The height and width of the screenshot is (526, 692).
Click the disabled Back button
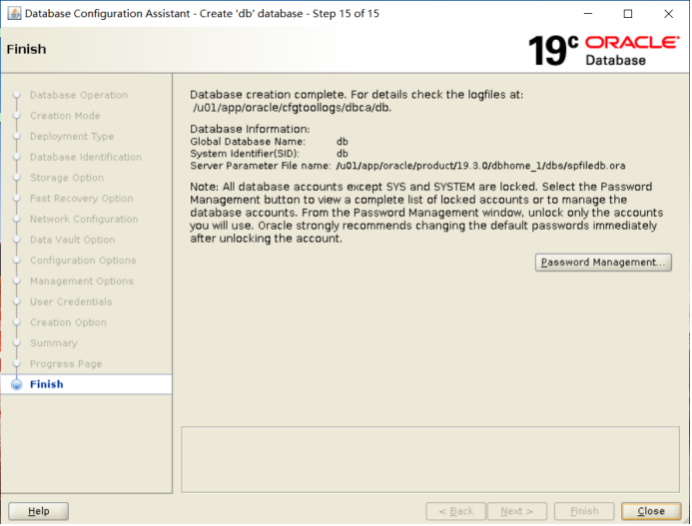point(455,511)
